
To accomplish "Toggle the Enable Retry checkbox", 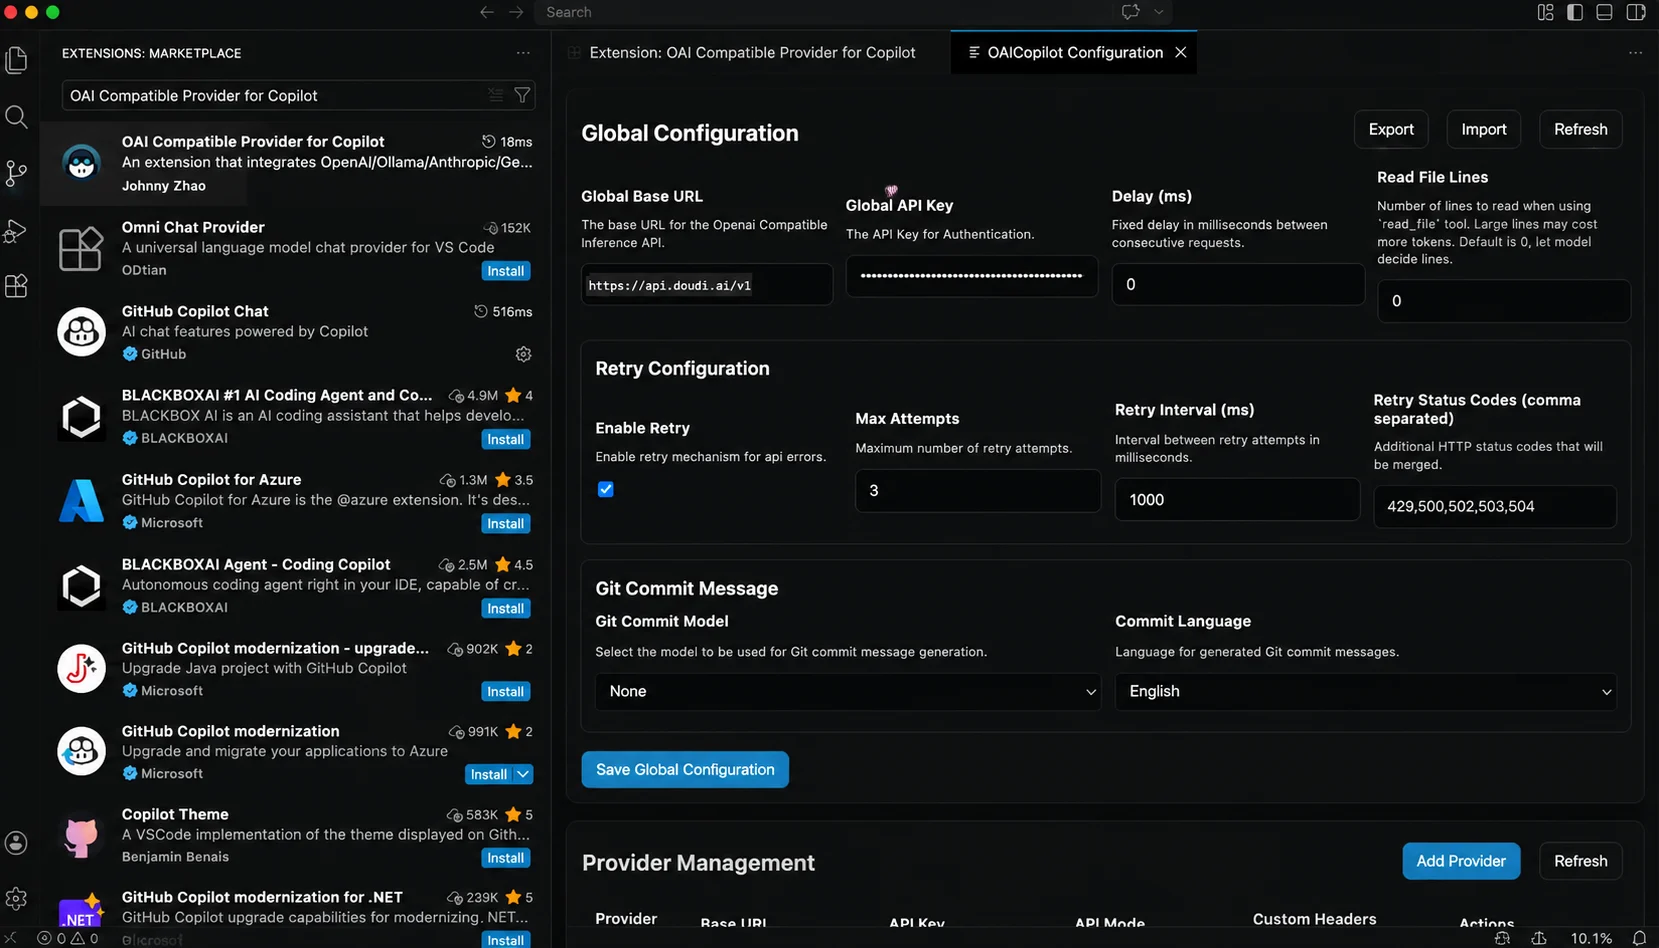I will pyautogui.click(x=606, y=489).
